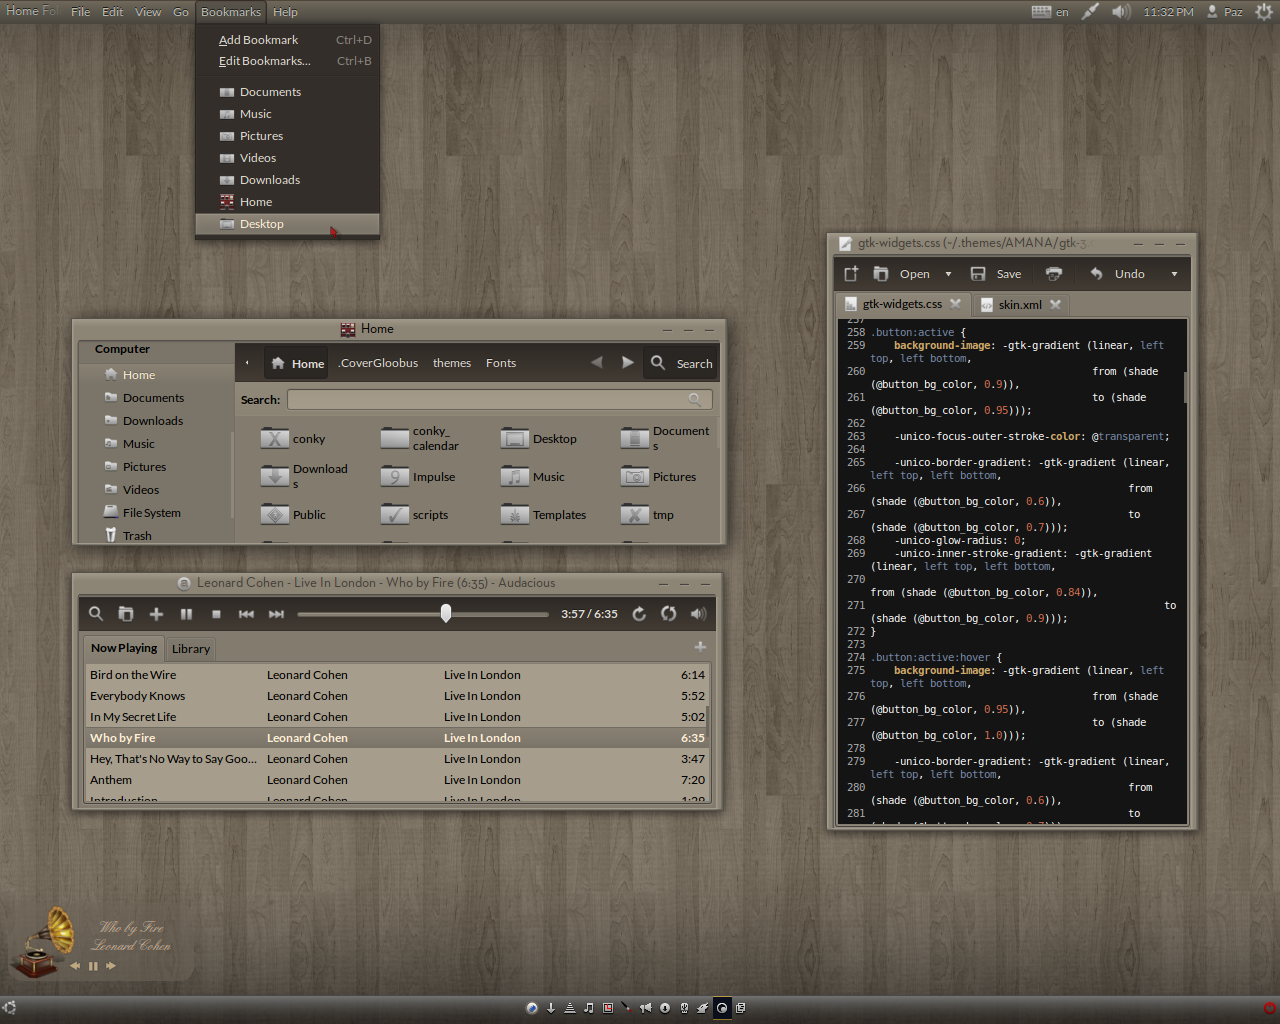Open scripts folder in Home
The height and width of the screenshot is (1024, 1280).
pyautogui.click(x=415, y=515)
